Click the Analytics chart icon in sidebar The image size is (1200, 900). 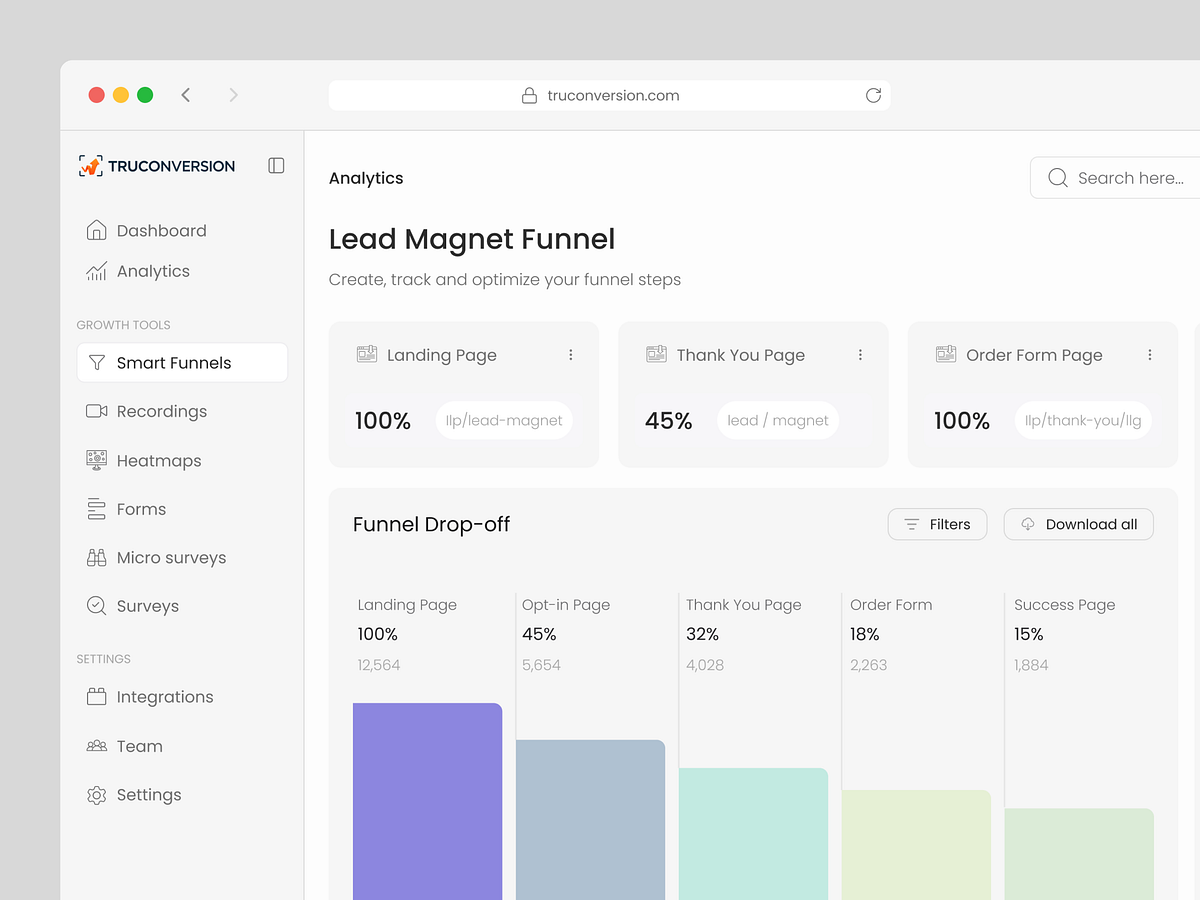(x=97, y=271)
